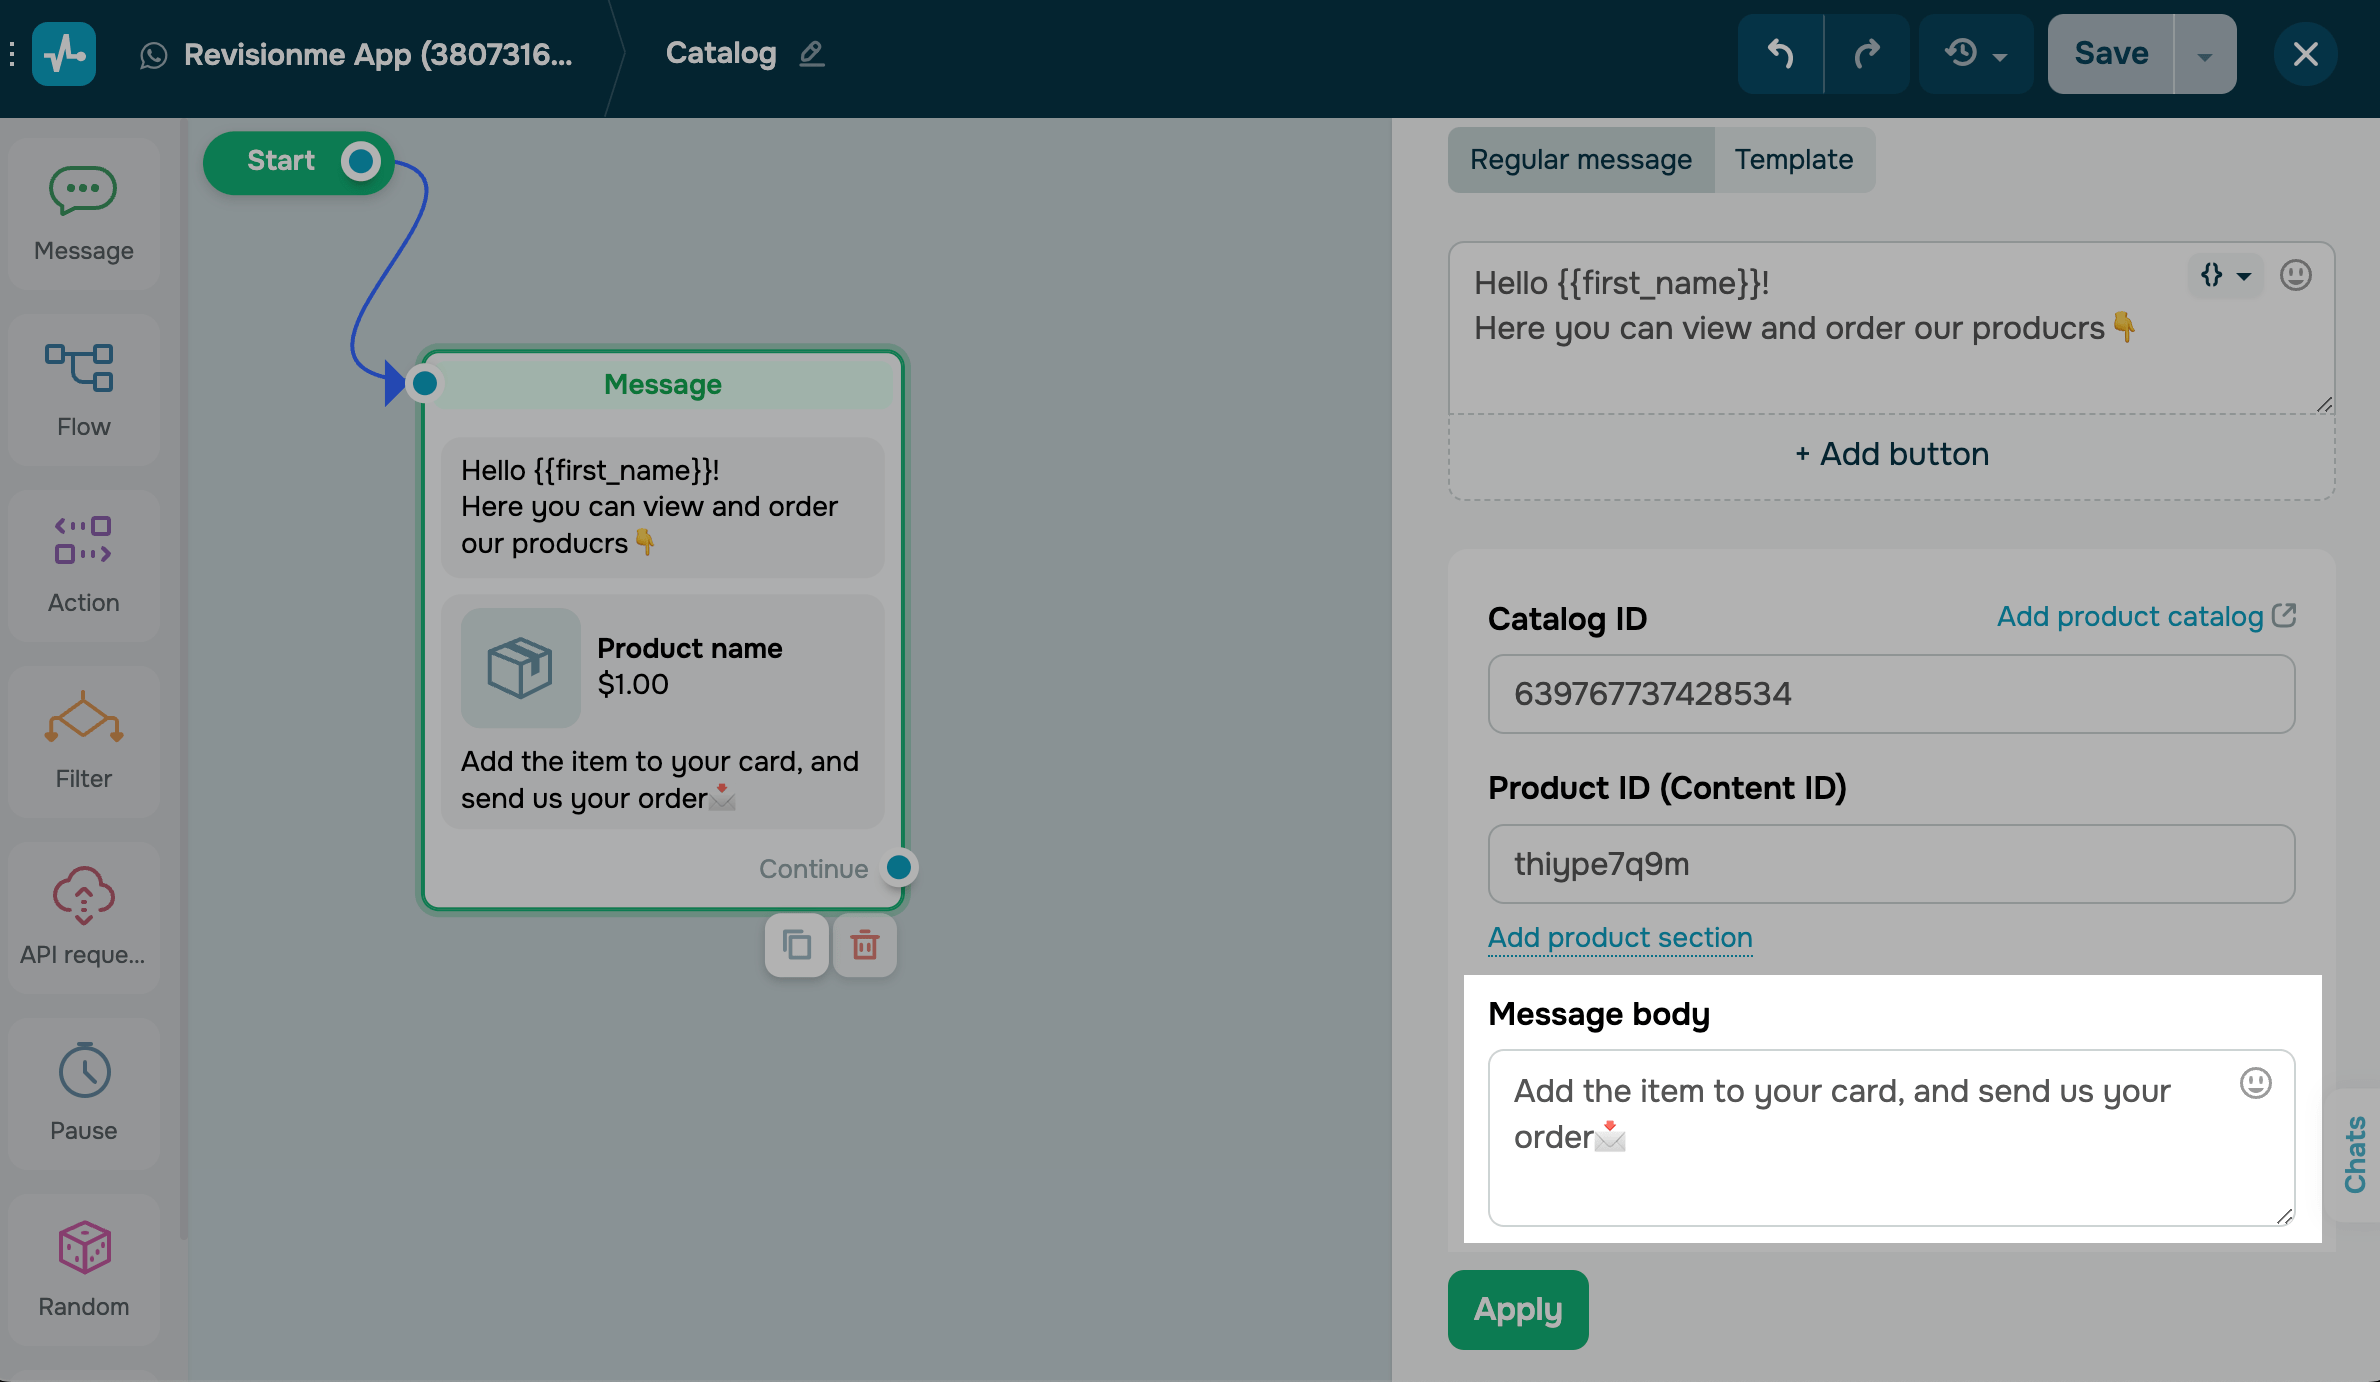Switch to the Regular message tab
Screen dimensions: 2380x1382
pos(1580,160)
